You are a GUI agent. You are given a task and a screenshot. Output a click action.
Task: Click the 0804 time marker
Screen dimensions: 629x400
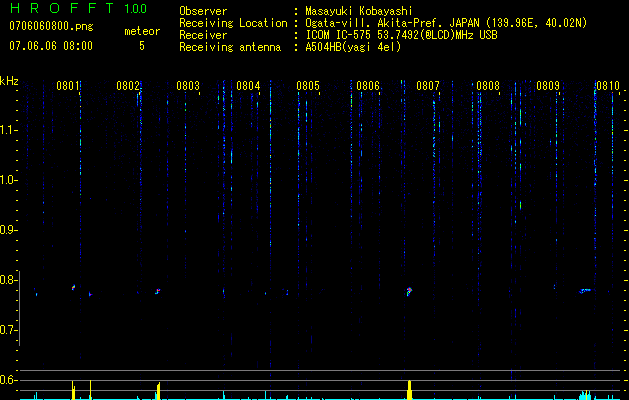248,86
